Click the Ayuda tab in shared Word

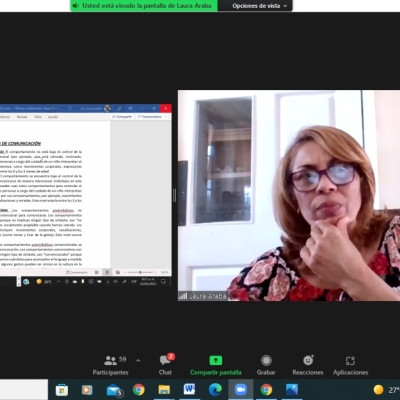coord(53,117)
